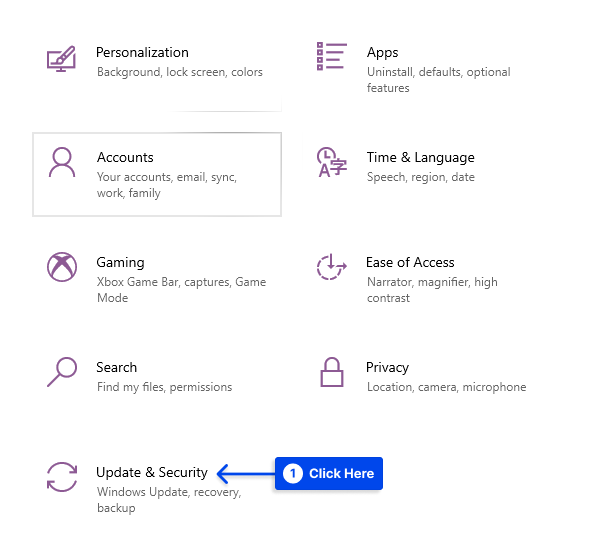Image resolution: width=609 pixels, height=545 pixels.
Task: Select the Ease of Access dashed circle icon
Action: point(331,267)
